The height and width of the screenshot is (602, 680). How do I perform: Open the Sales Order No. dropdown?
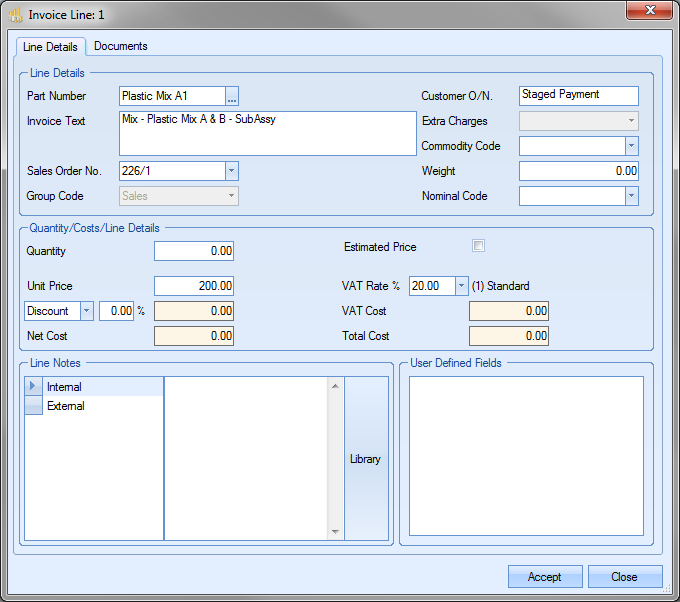tap(231, 171)
